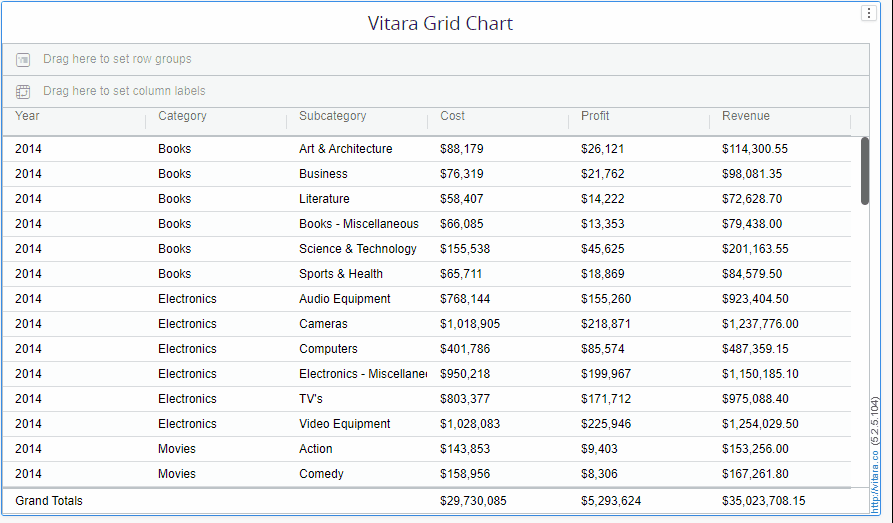Viewport: 893px width, 523px height.
Task: Click the vertical scrollbar thumb
Action: (864, 170)
